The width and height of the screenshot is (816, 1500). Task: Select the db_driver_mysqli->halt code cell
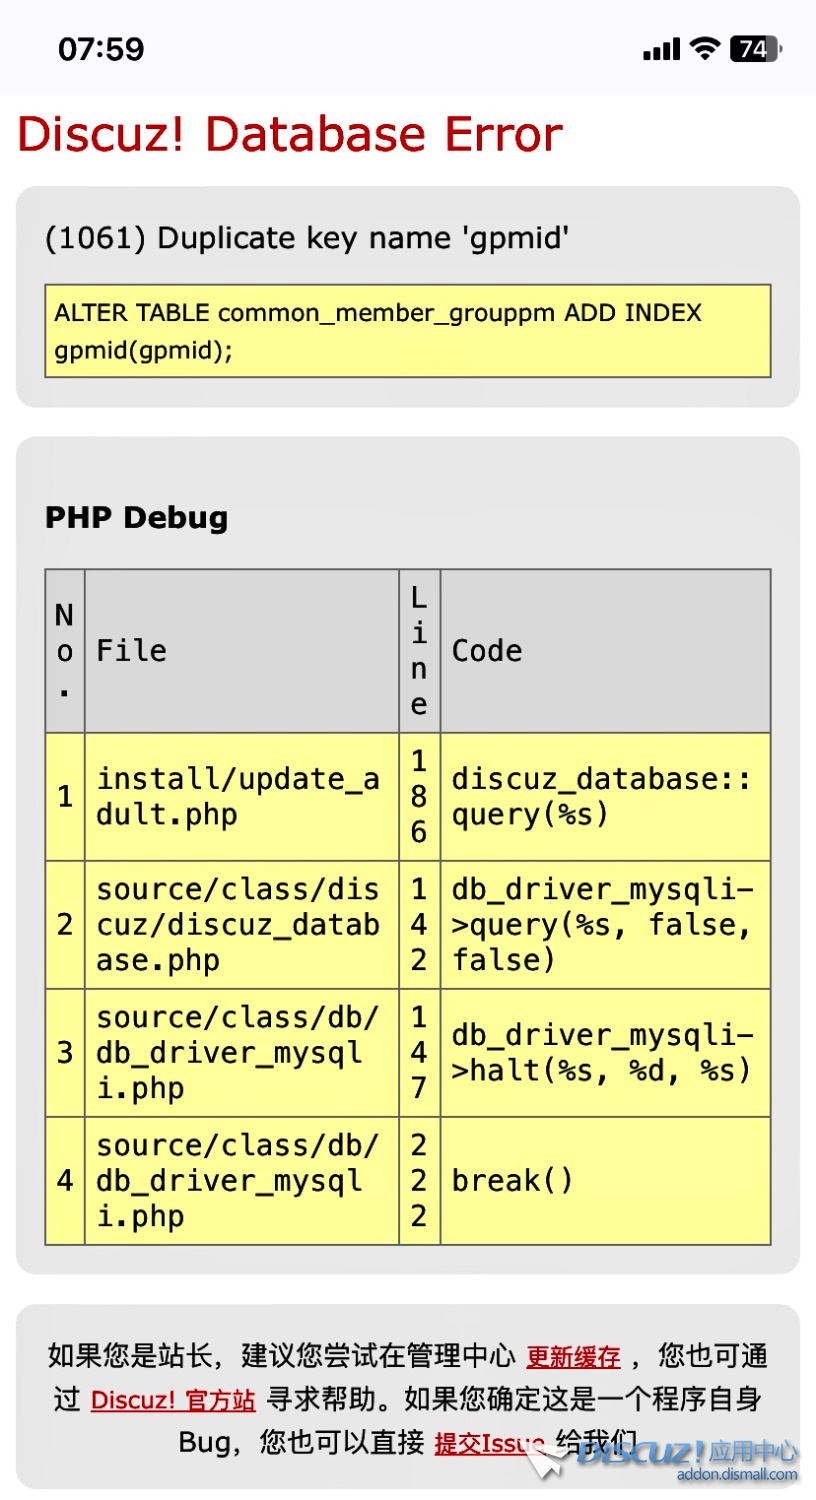[606, 1053]
